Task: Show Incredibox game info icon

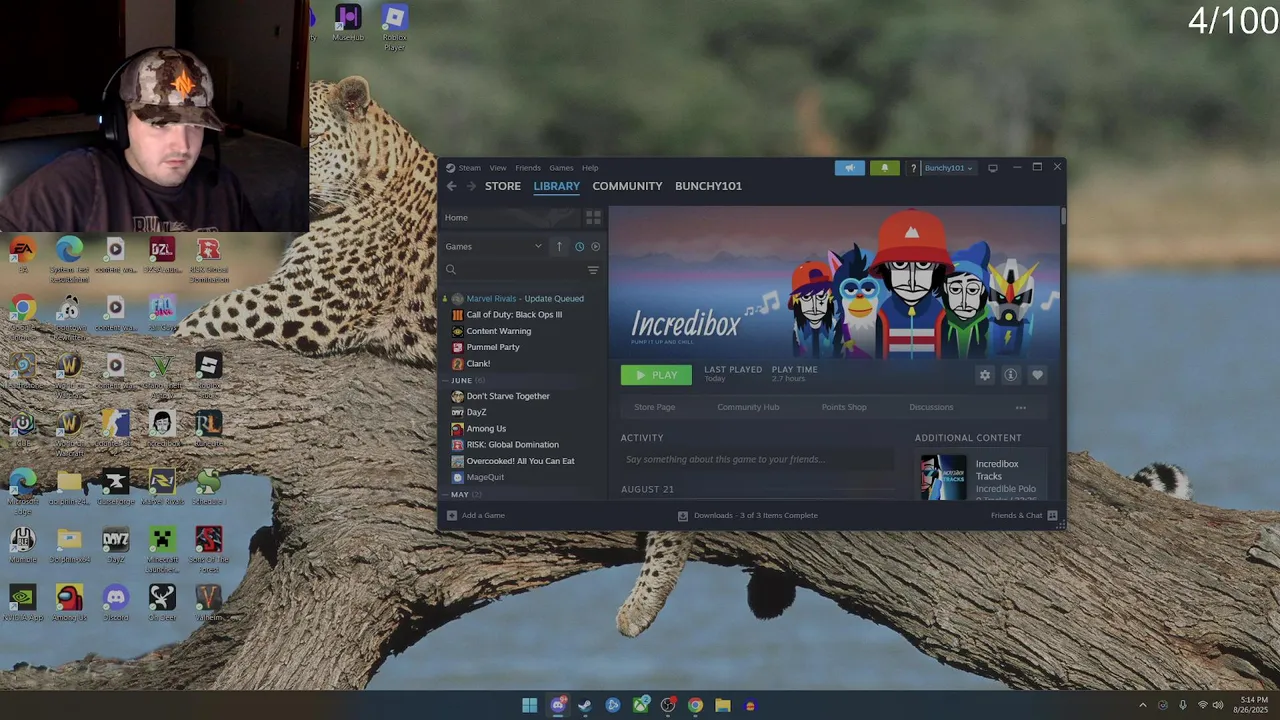Action: [x=1011, y=375]
